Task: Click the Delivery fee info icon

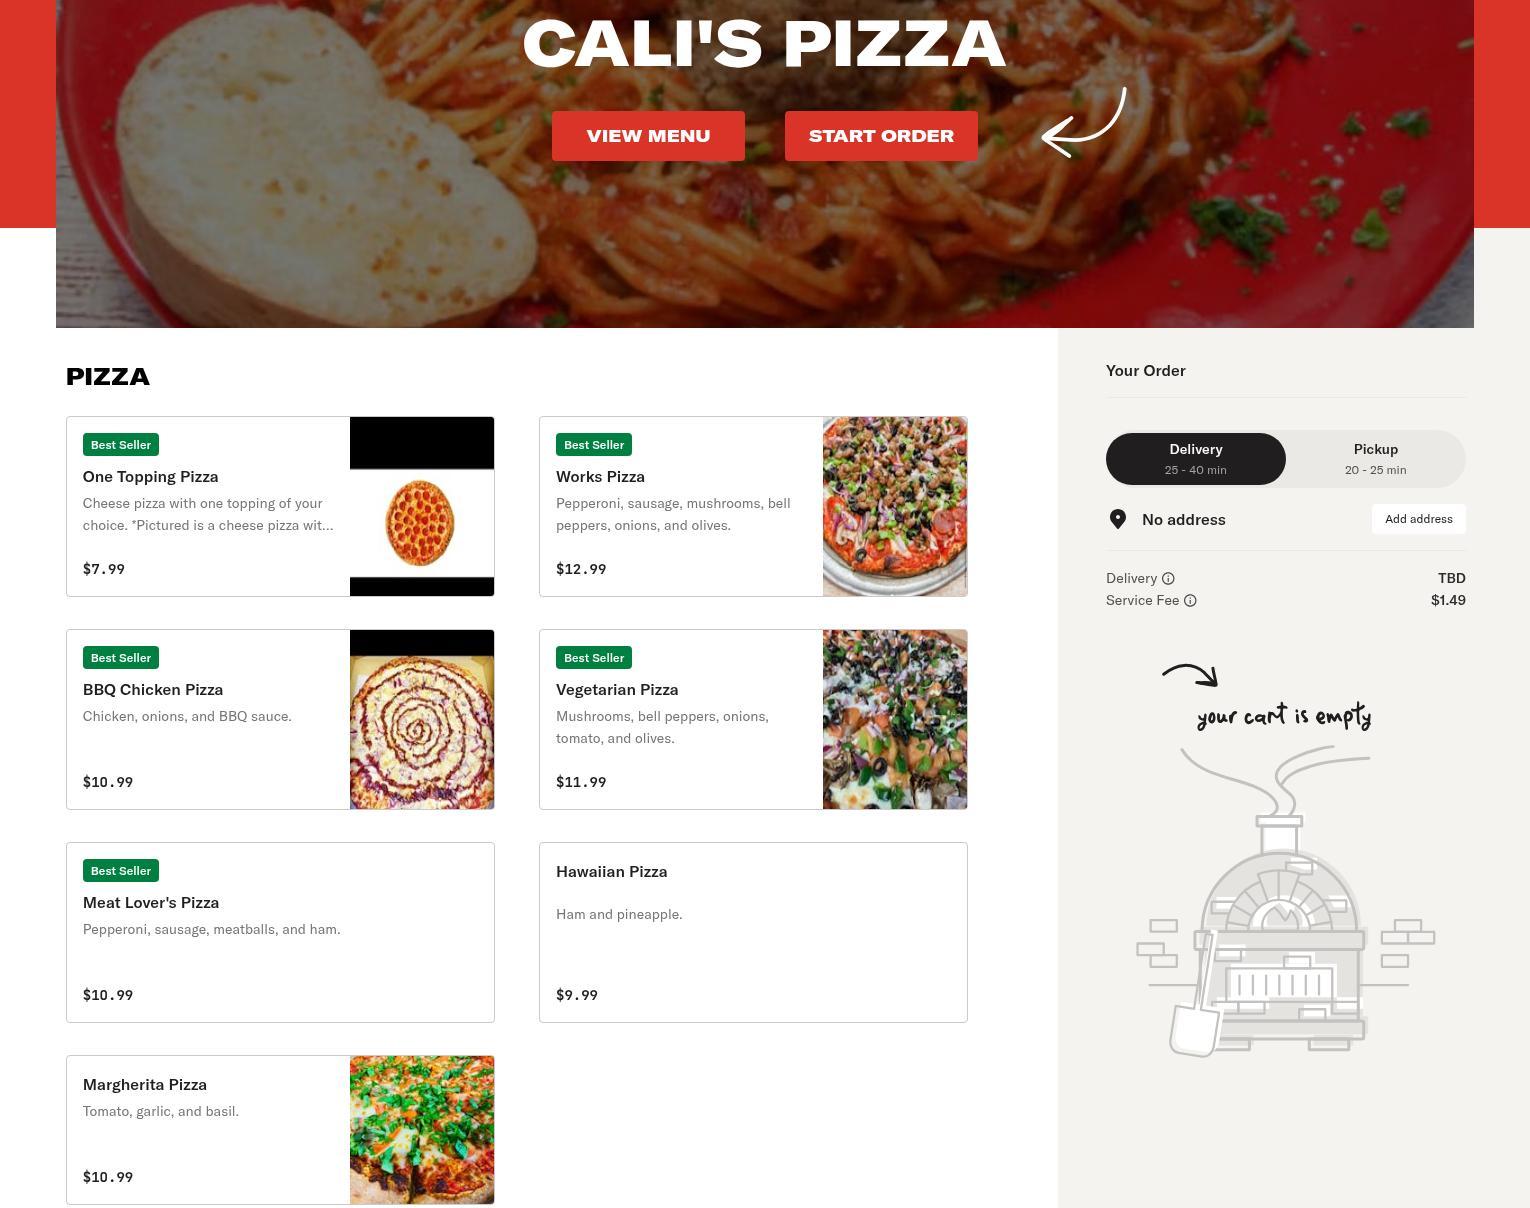Action: tap(1168, 578)
